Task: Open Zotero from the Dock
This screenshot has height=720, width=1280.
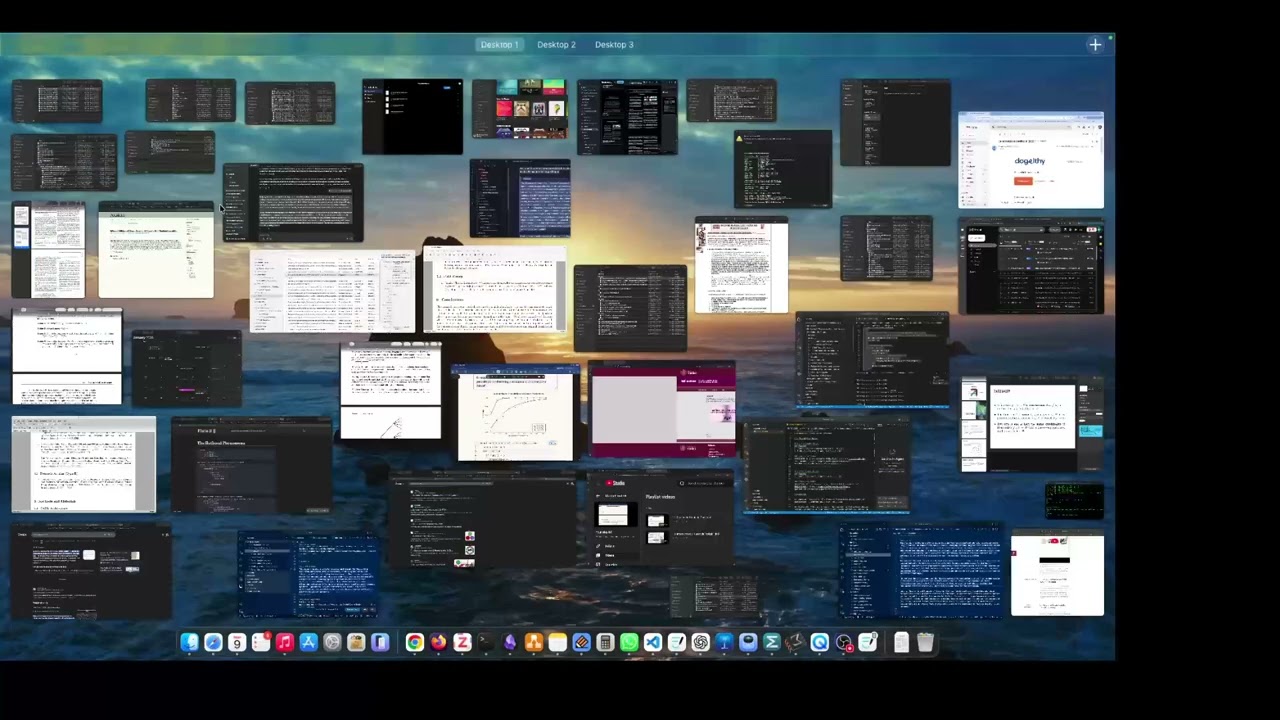Action: coord(462,643)
